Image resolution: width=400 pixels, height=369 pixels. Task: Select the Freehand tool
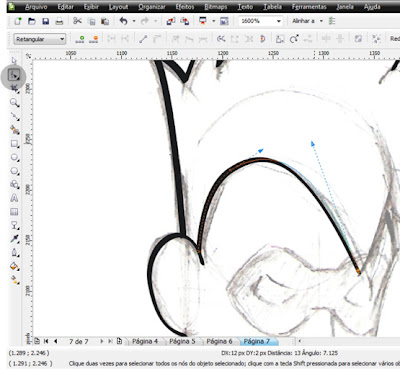pos(14,116)
